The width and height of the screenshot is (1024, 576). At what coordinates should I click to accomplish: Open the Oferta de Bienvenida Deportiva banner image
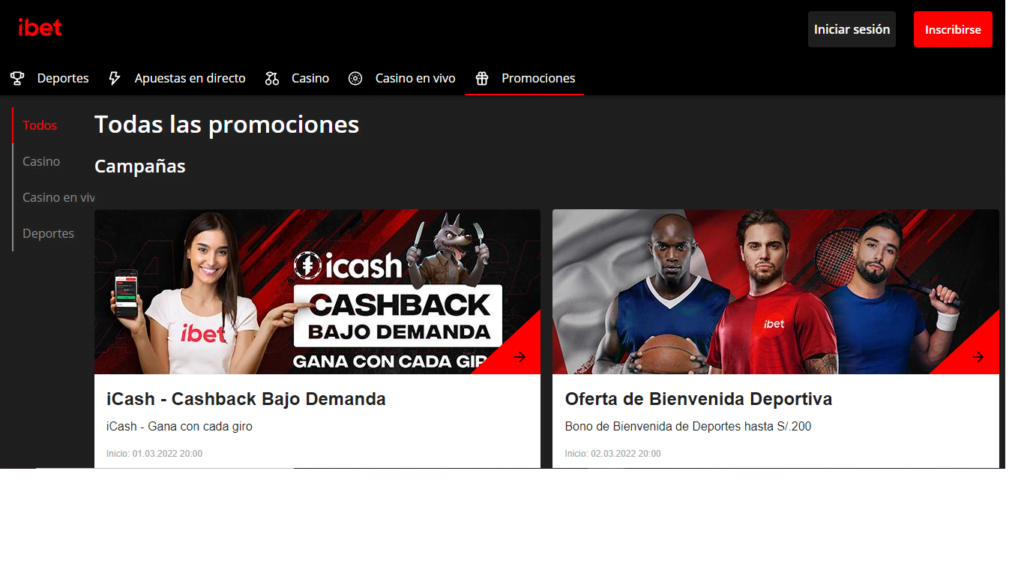(x=775, y=292)
